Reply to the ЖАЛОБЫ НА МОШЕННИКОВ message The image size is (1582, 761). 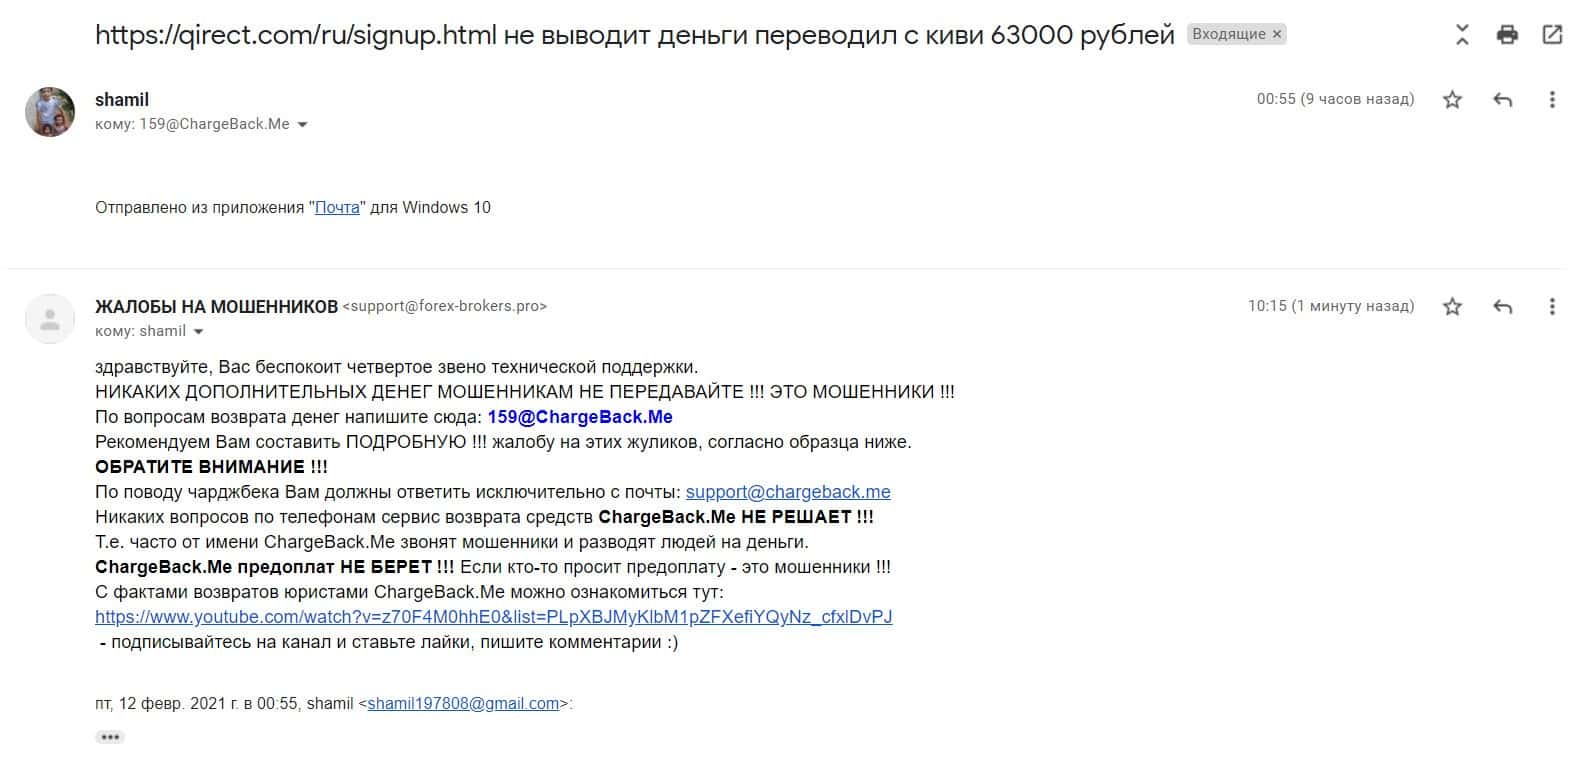point(1502,306)
